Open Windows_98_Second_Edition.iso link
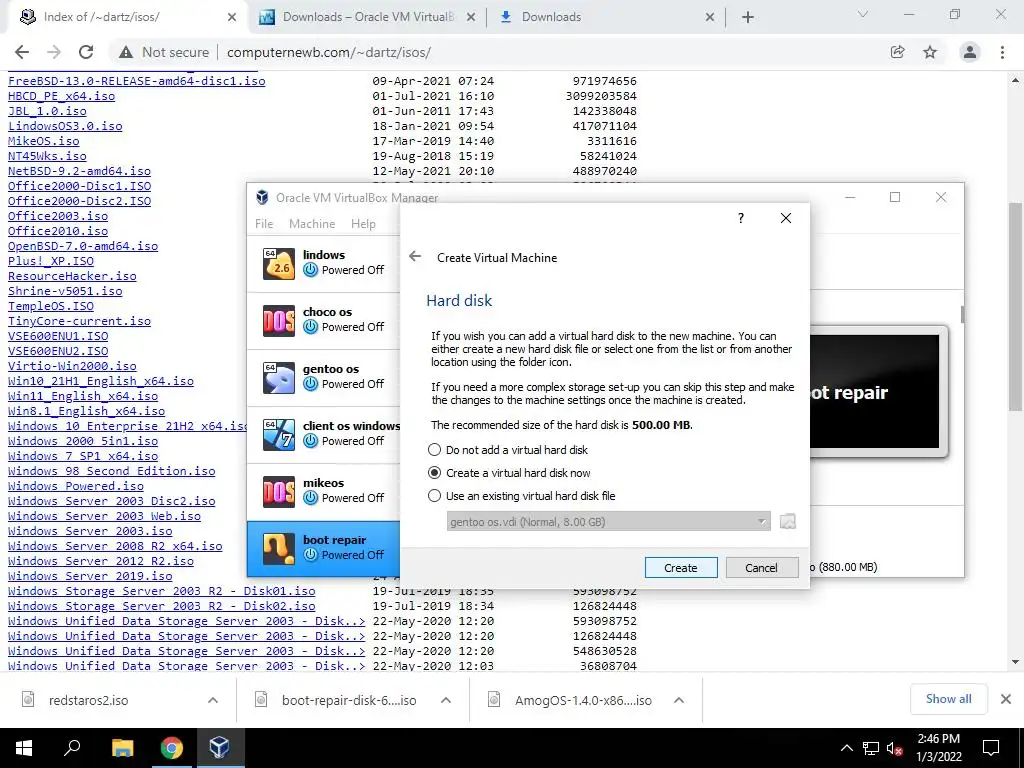The height and width of the screenshot is (768, 1024). pos(112,471)
